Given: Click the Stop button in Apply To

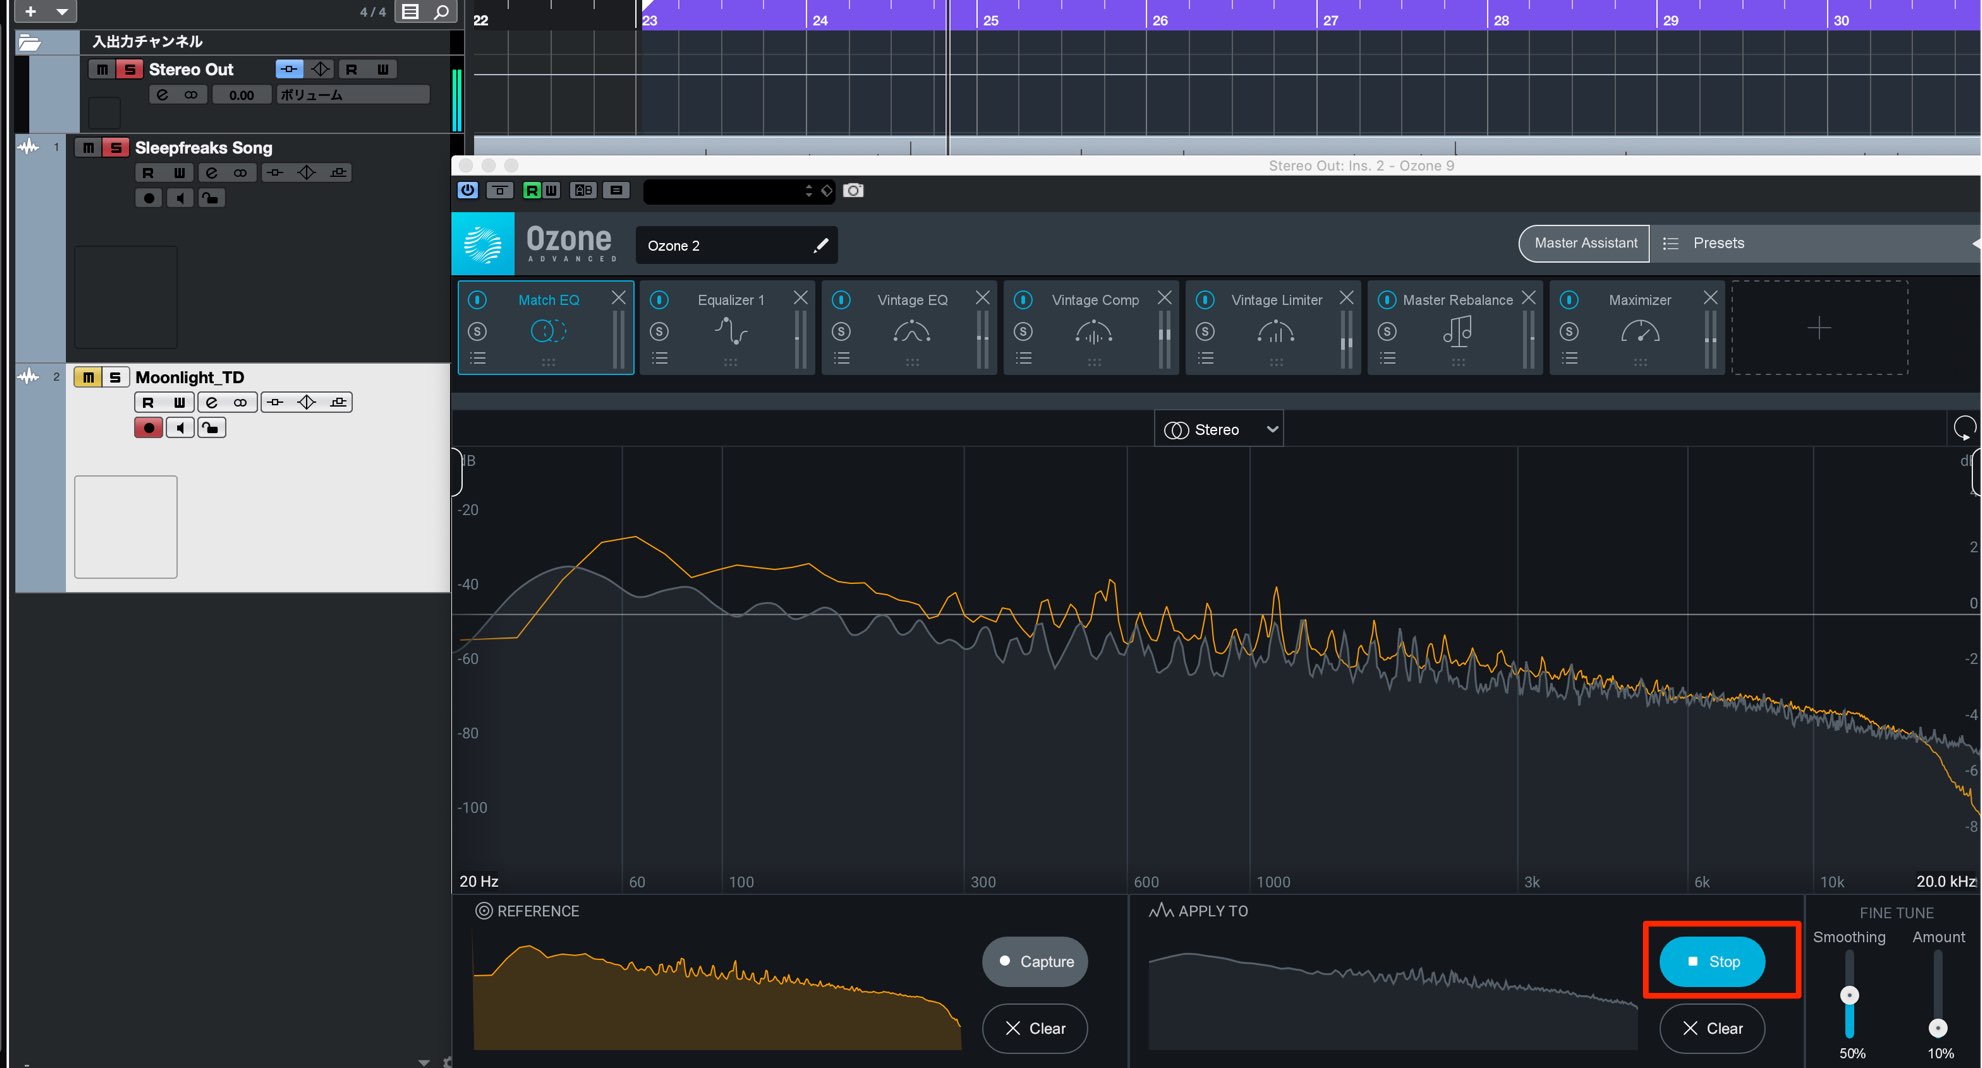Looking at the screenshot, I should pyautogui.click(x=1712, y=961).
